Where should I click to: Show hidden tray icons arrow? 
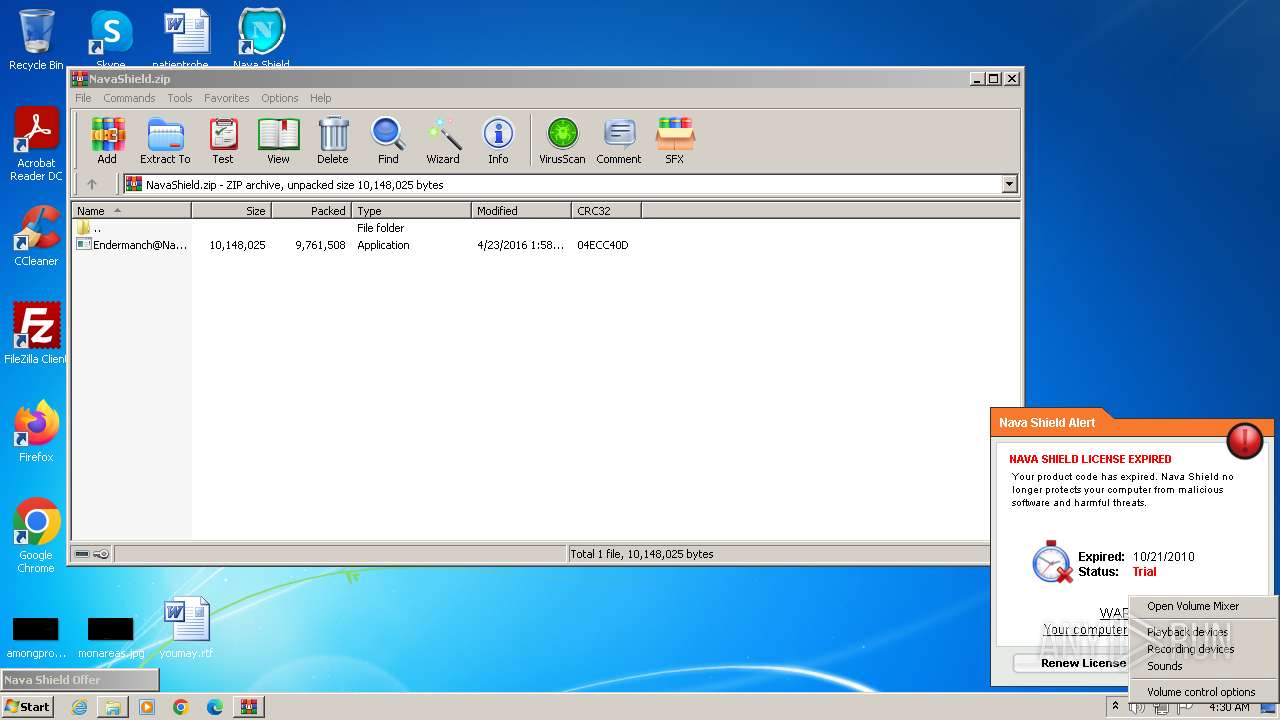1114,707
